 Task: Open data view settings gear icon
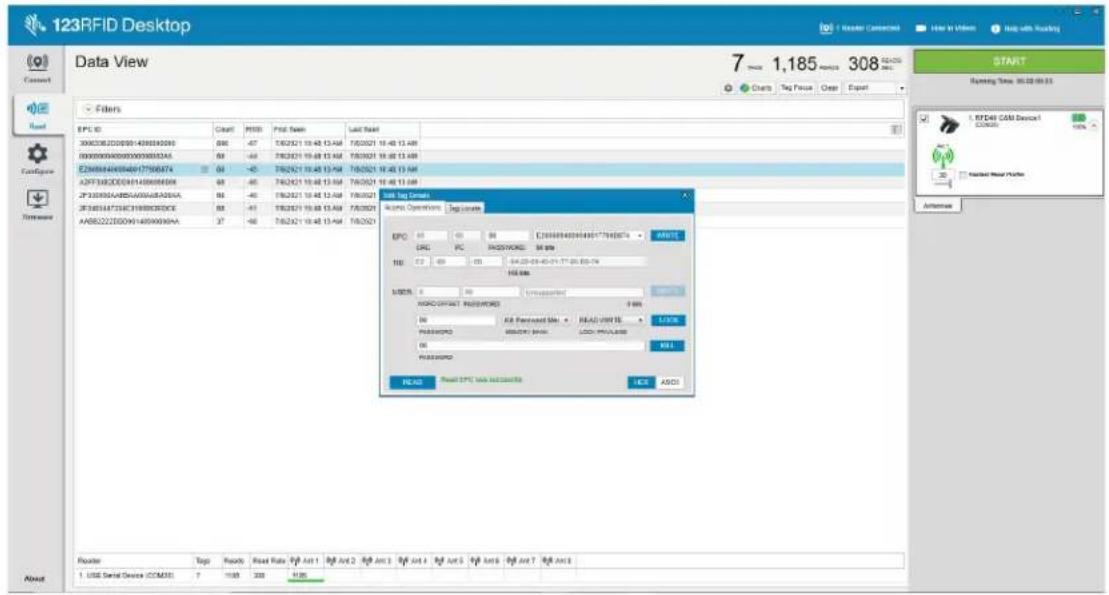728,88
